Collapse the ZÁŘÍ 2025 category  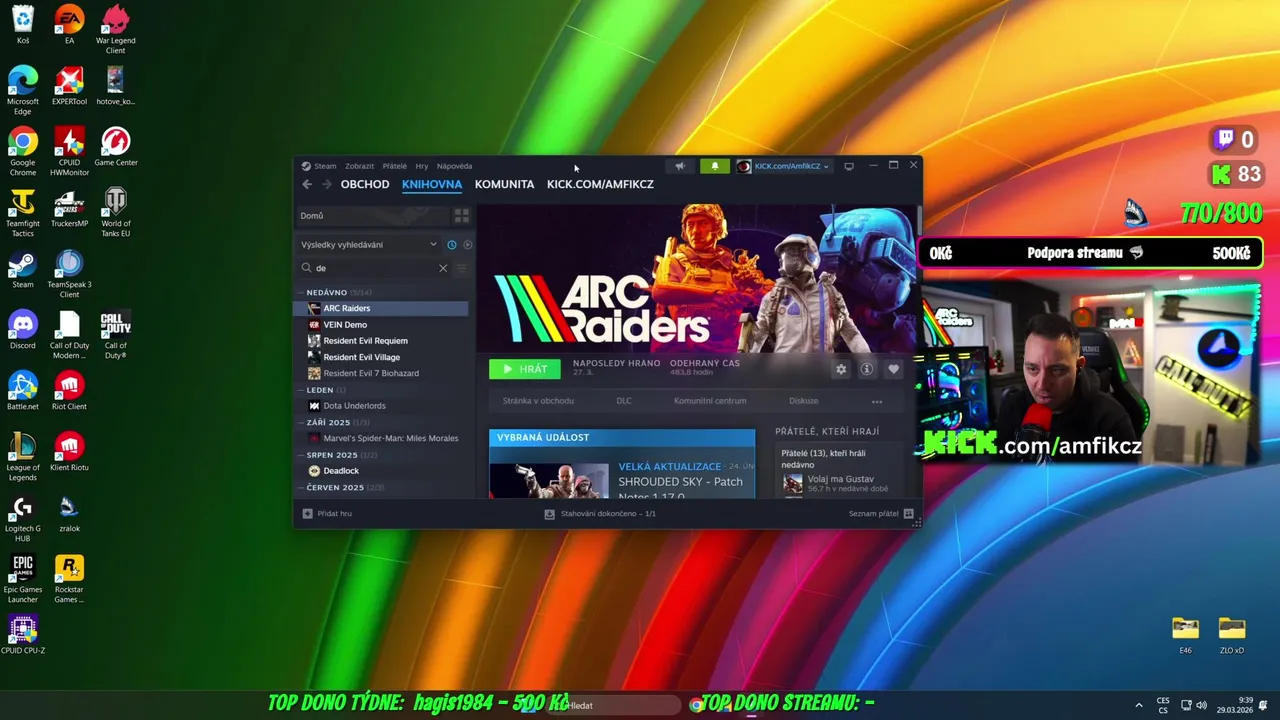coord(328,422)
